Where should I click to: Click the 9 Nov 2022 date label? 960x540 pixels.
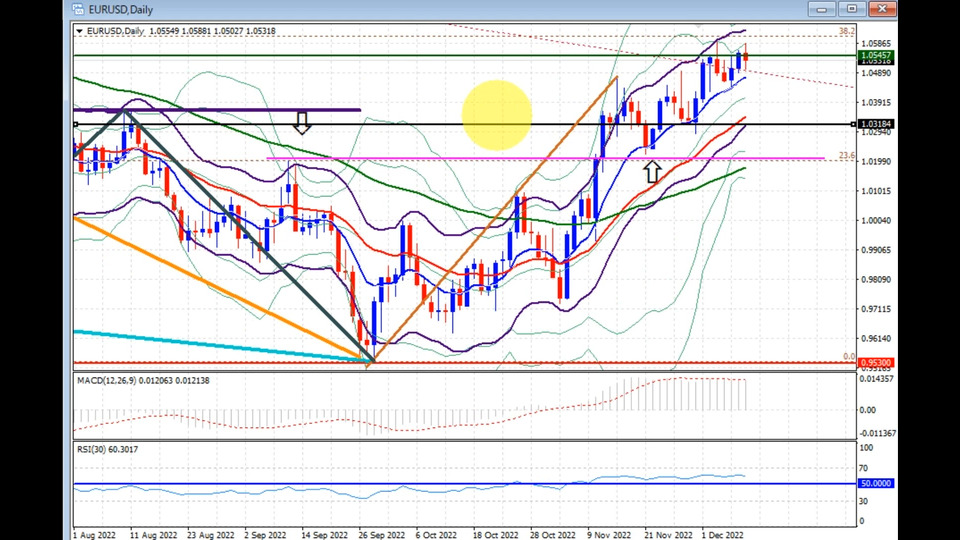[x=609, y=535]
